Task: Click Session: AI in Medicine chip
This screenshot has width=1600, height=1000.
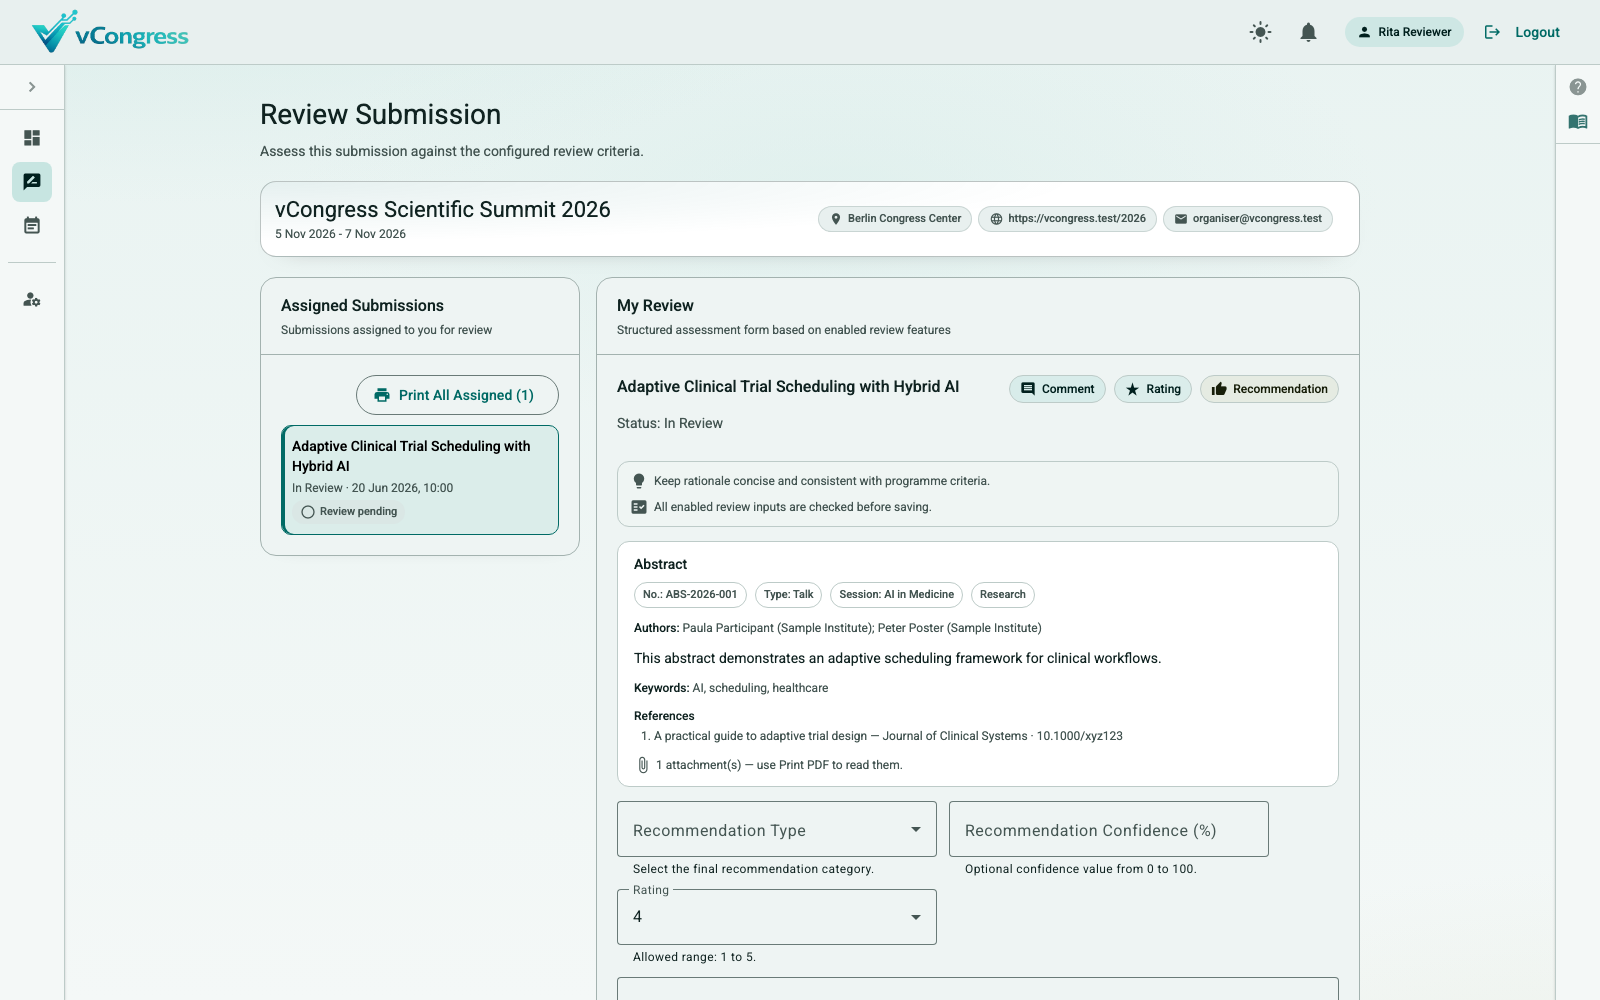Action: tap(896, 595)
